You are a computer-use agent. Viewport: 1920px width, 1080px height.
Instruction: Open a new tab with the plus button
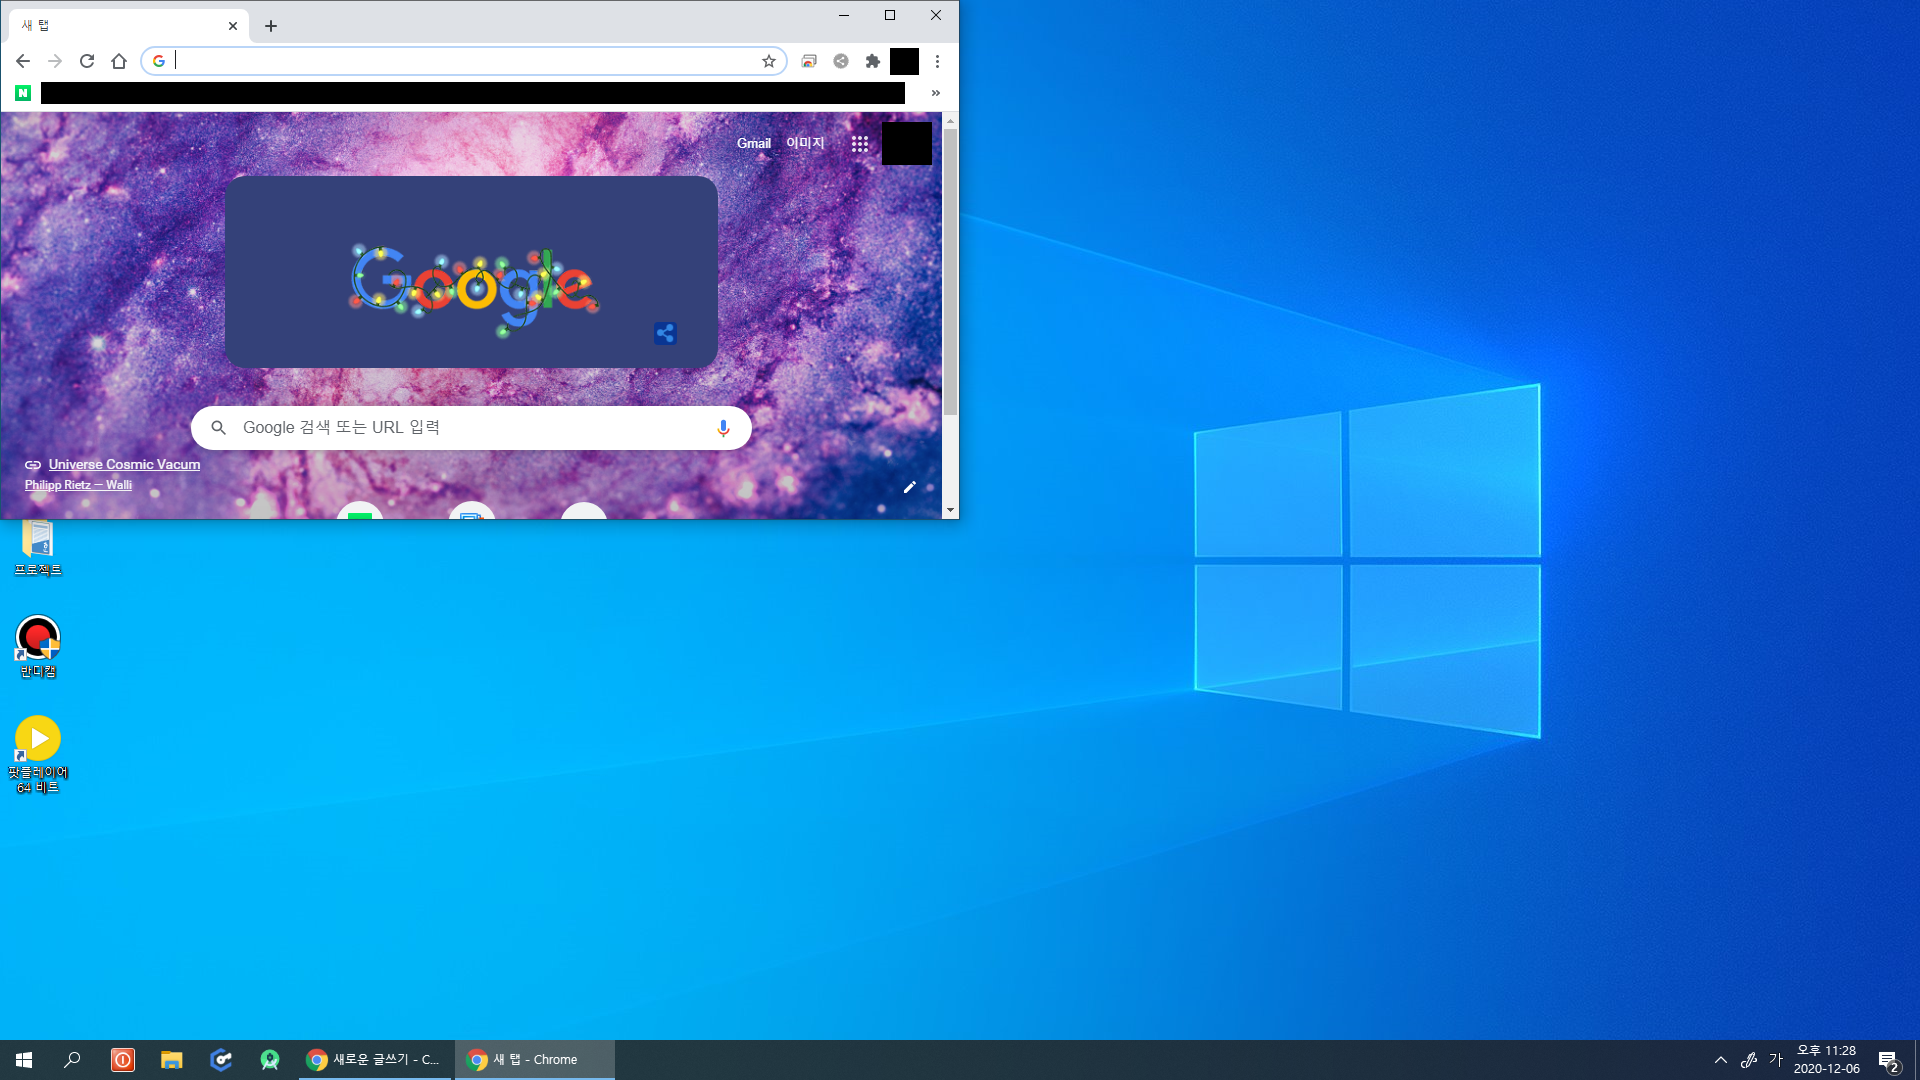point(271,26)
